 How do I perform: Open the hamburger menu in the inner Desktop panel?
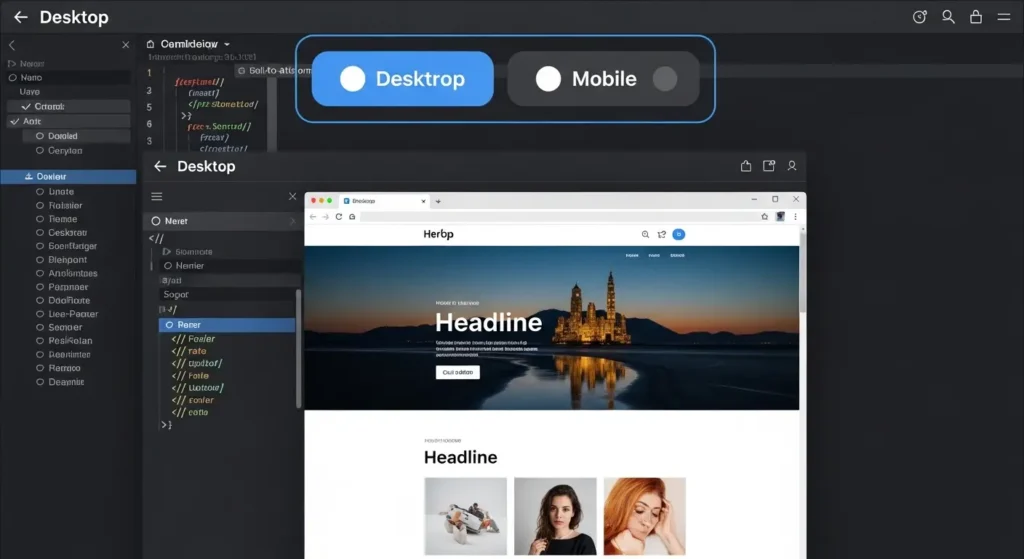coord(157,197)
